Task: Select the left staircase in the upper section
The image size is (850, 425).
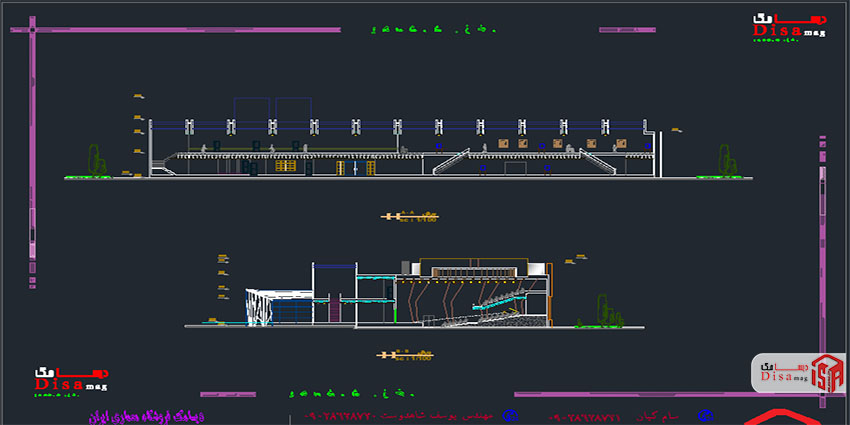Action: (x=450, y=162)
